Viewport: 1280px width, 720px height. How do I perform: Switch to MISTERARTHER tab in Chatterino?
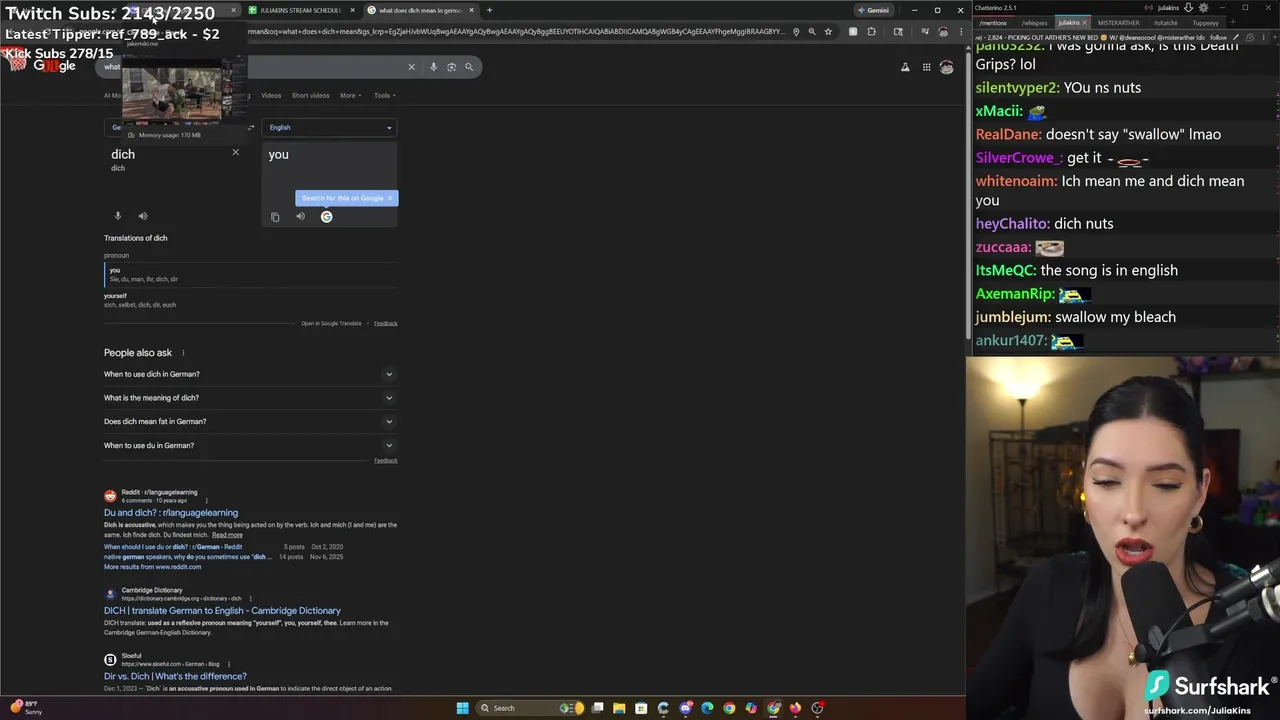1118,22
